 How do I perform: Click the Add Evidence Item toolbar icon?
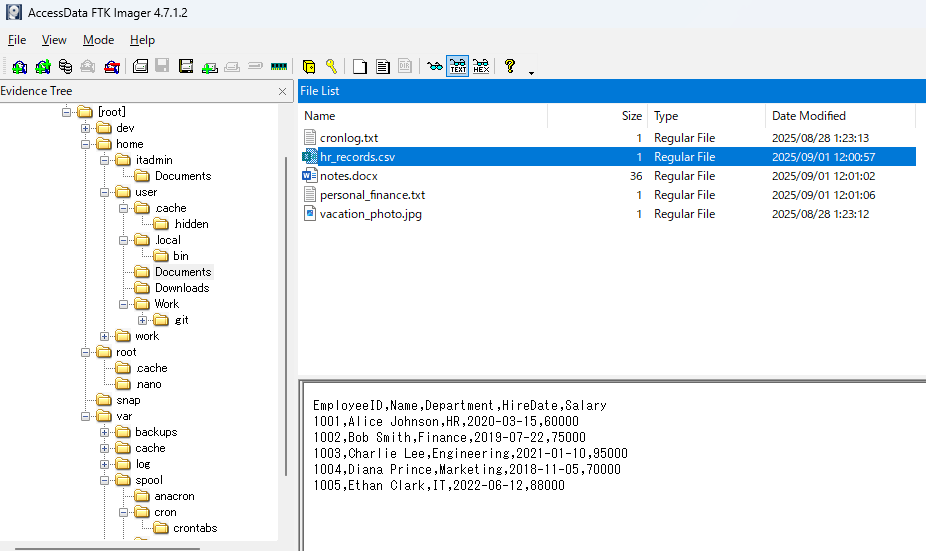coord(19,67)
